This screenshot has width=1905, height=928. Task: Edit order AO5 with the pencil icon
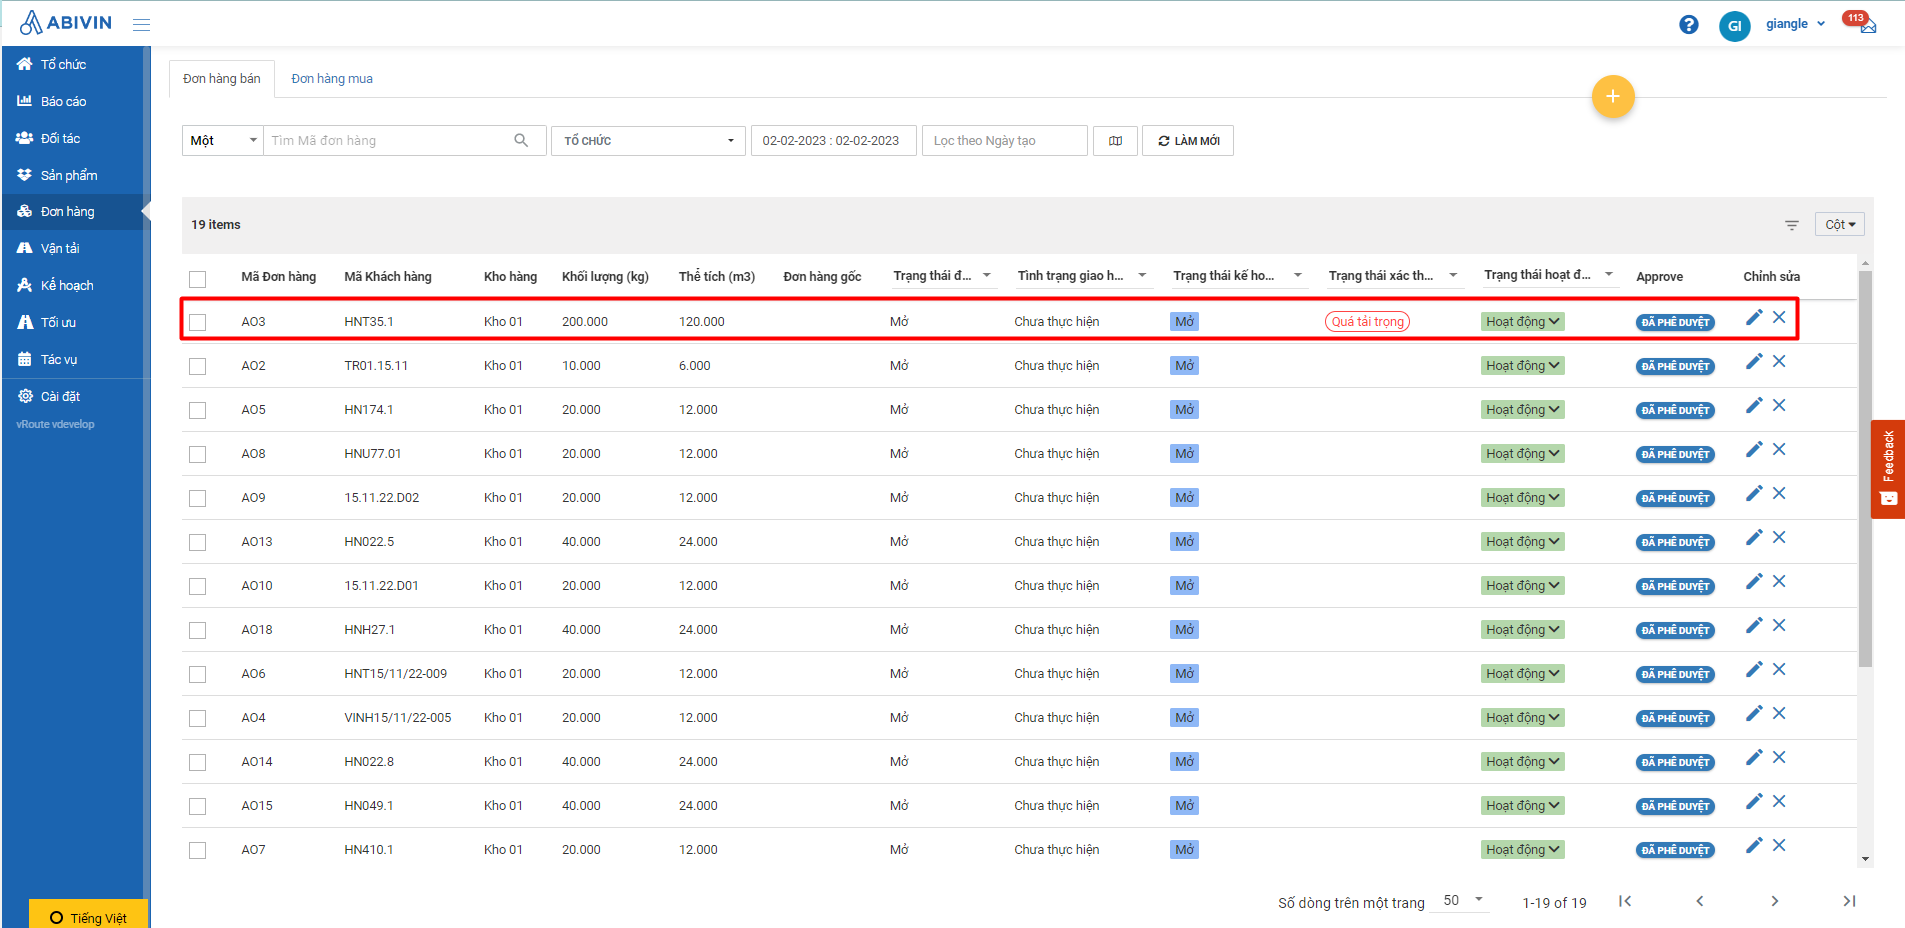click(x=1753, y=405)
